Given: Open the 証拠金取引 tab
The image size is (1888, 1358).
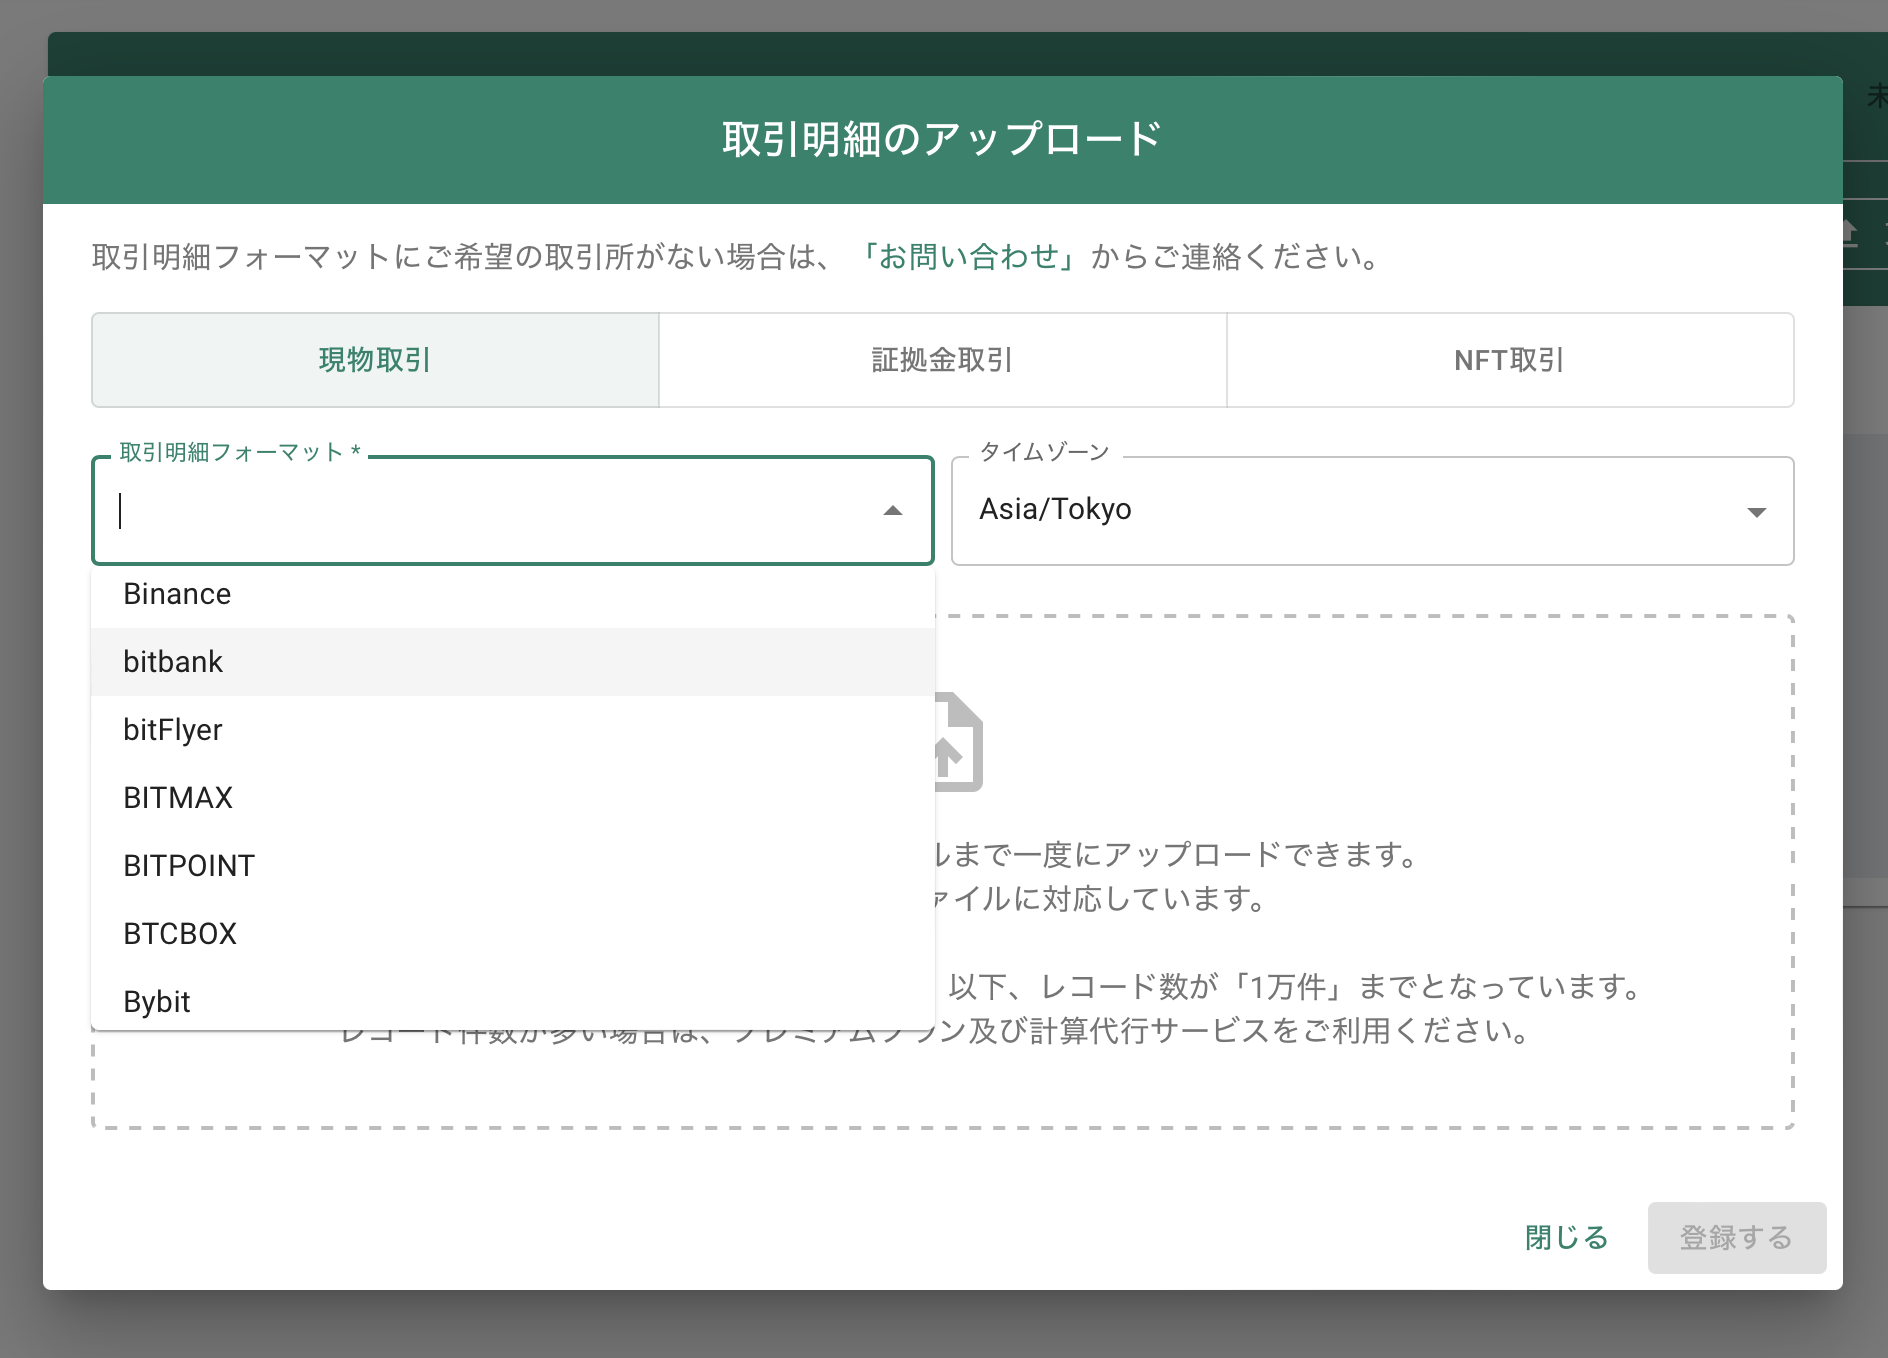Looking at the screenshot, I should pos(943,360).
